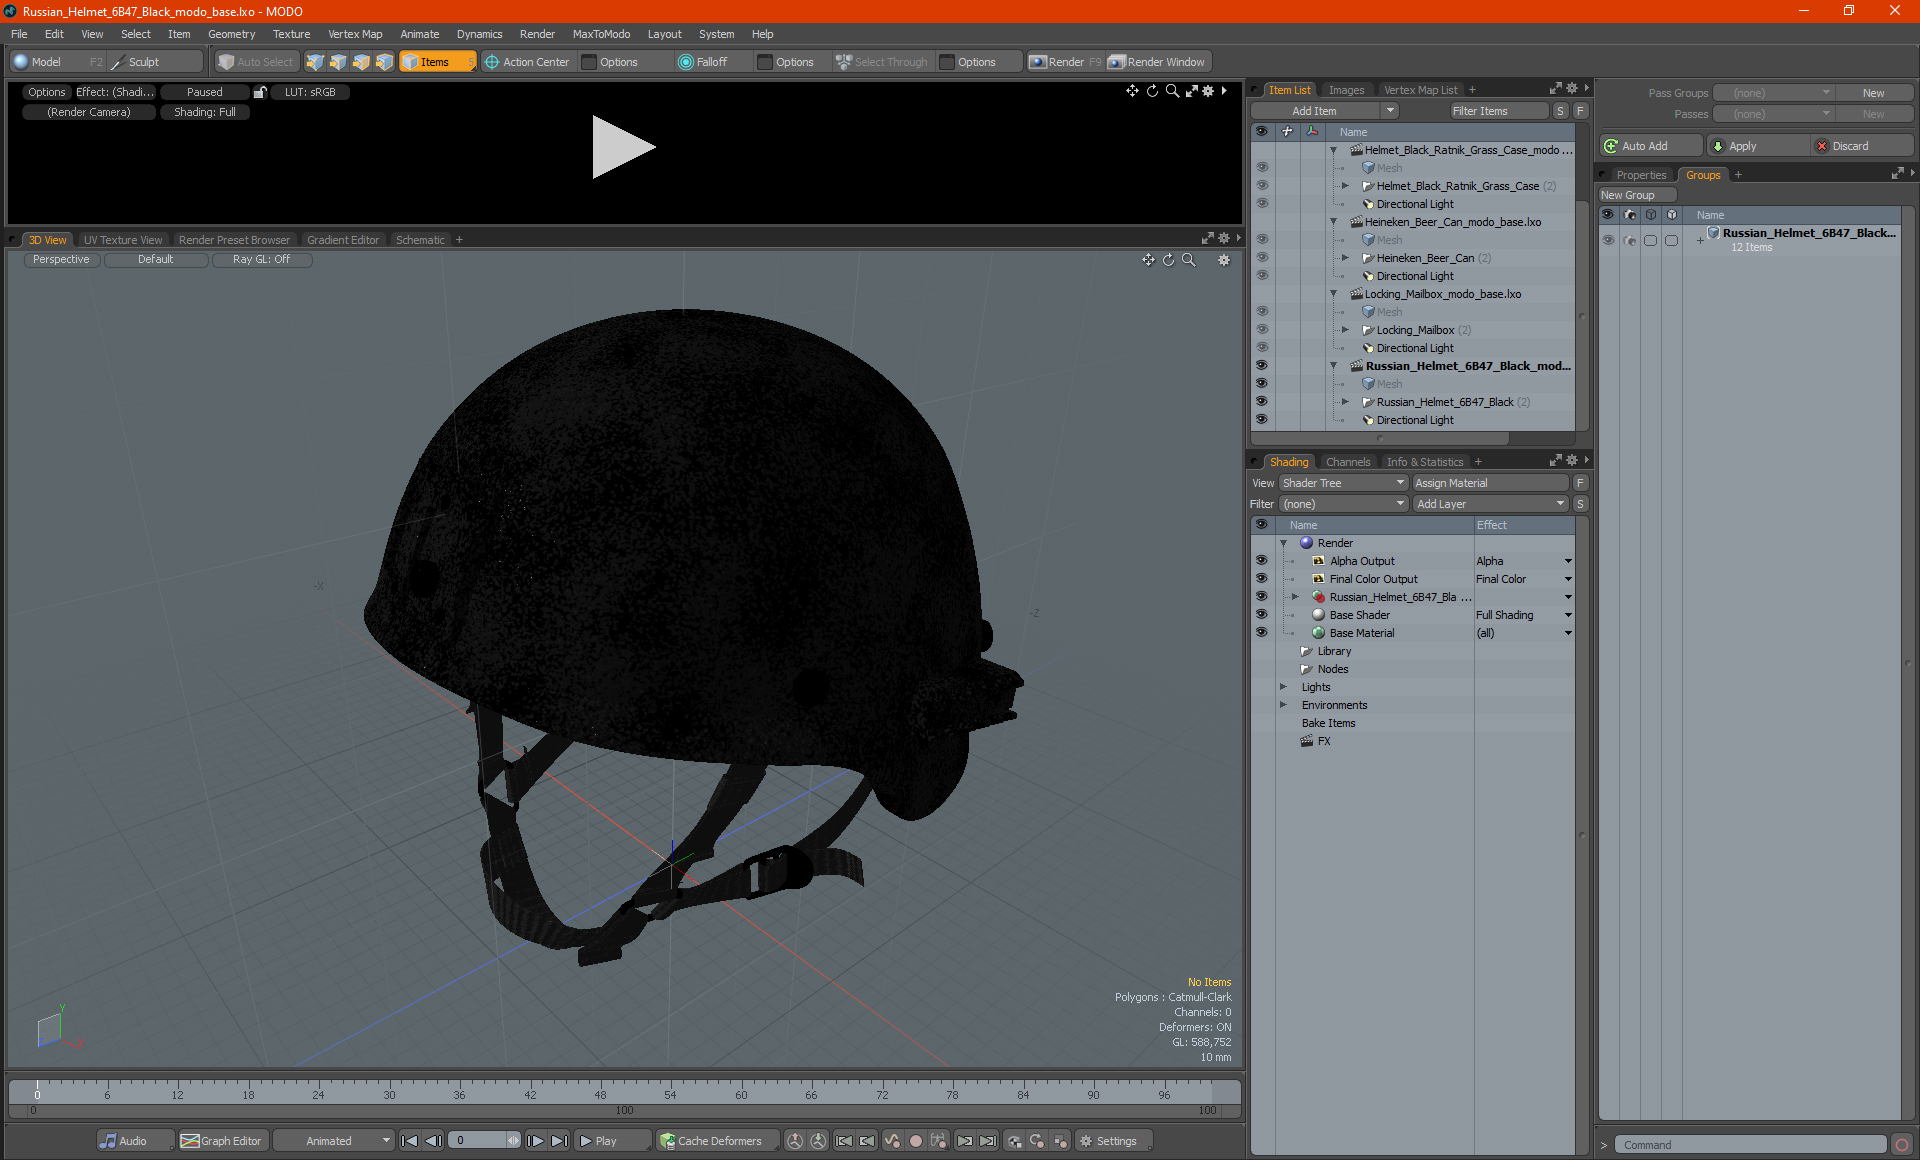The width and height of the screenshot is (1920, 1160).
Task: Click the current frame input field
Action: [479, 1141]
